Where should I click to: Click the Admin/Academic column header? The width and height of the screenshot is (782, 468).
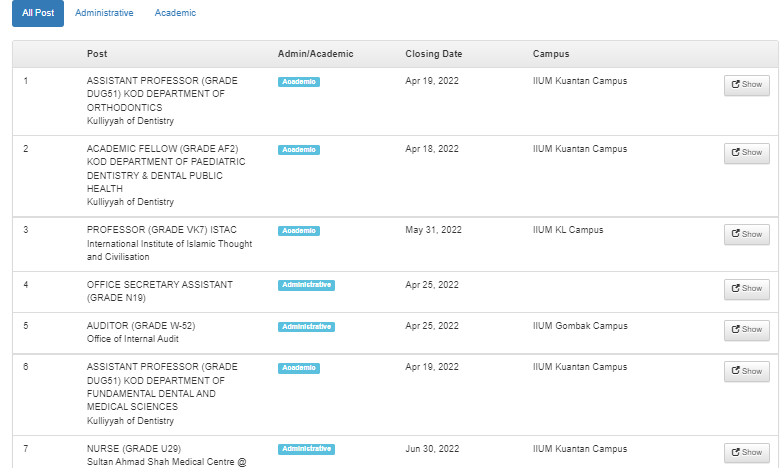(x=315, y=54)
